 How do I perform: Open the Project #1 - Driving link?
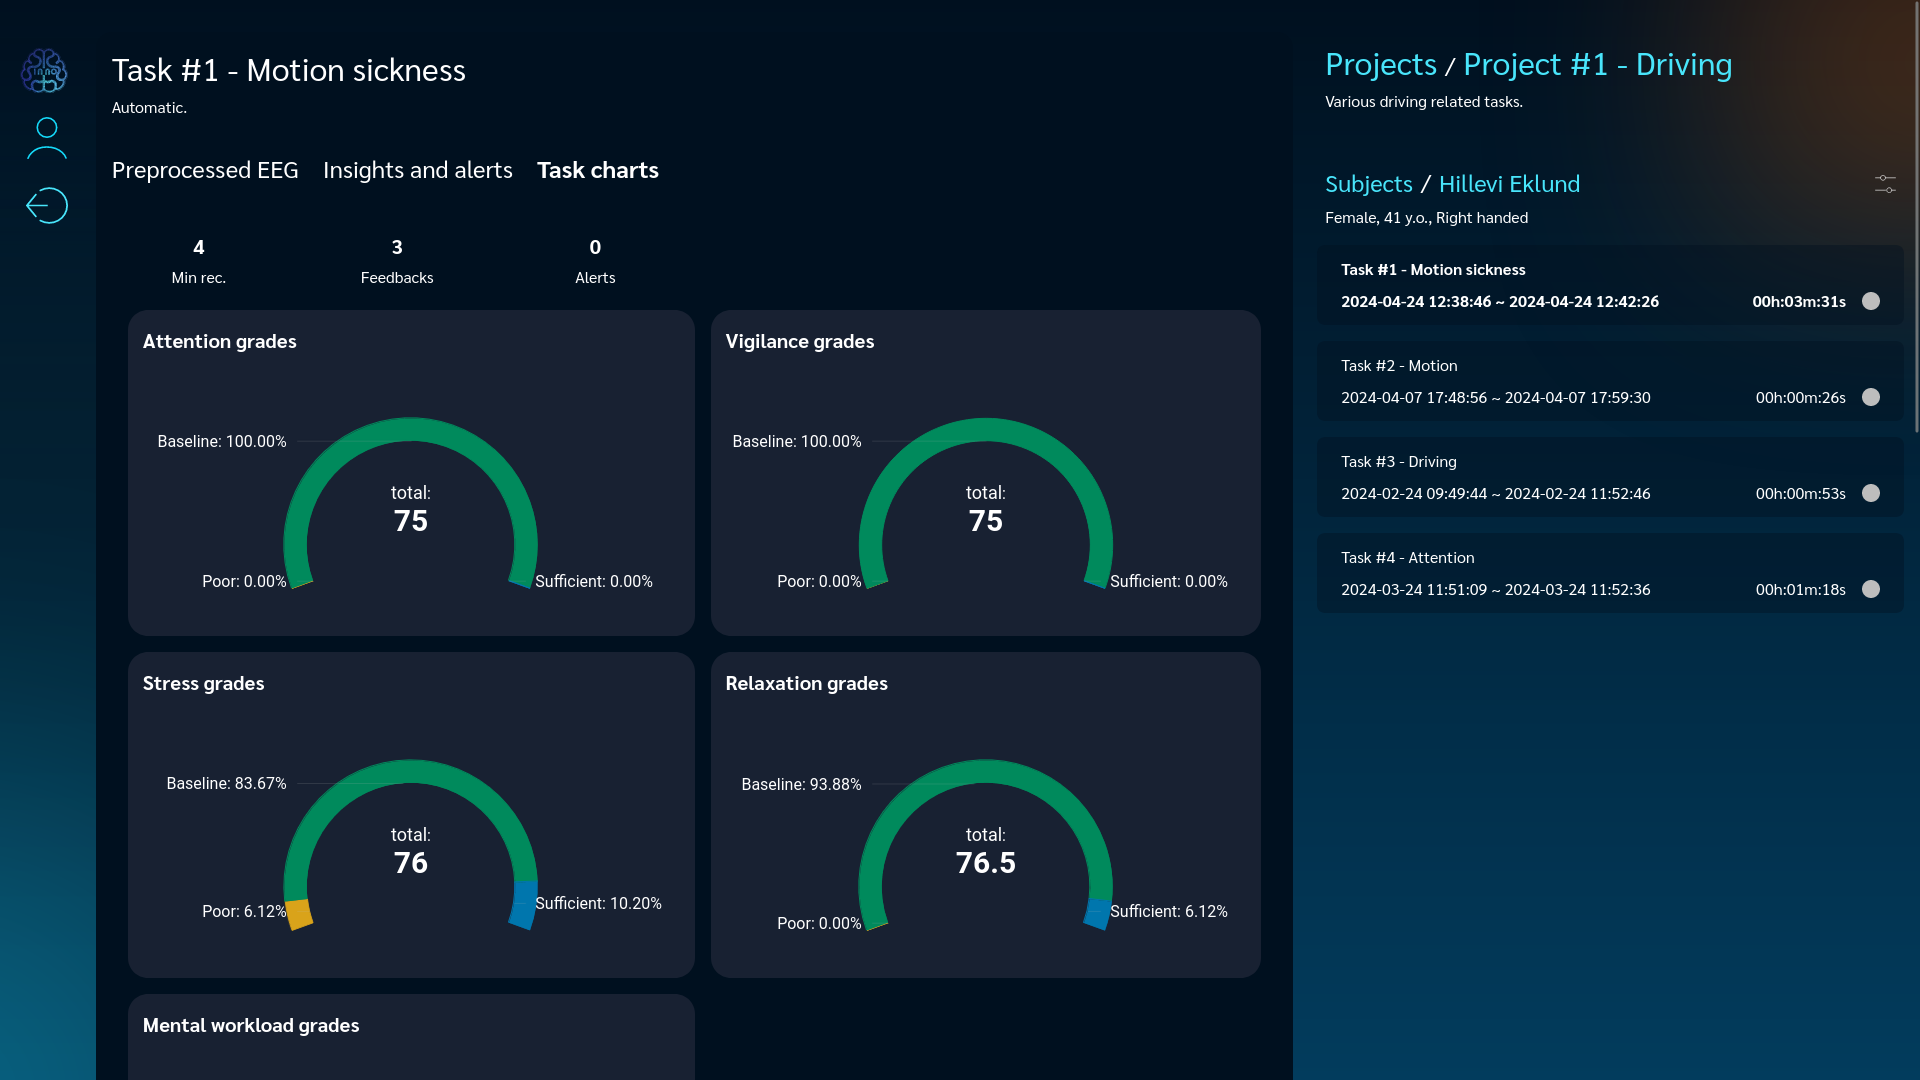point(1597,65)
